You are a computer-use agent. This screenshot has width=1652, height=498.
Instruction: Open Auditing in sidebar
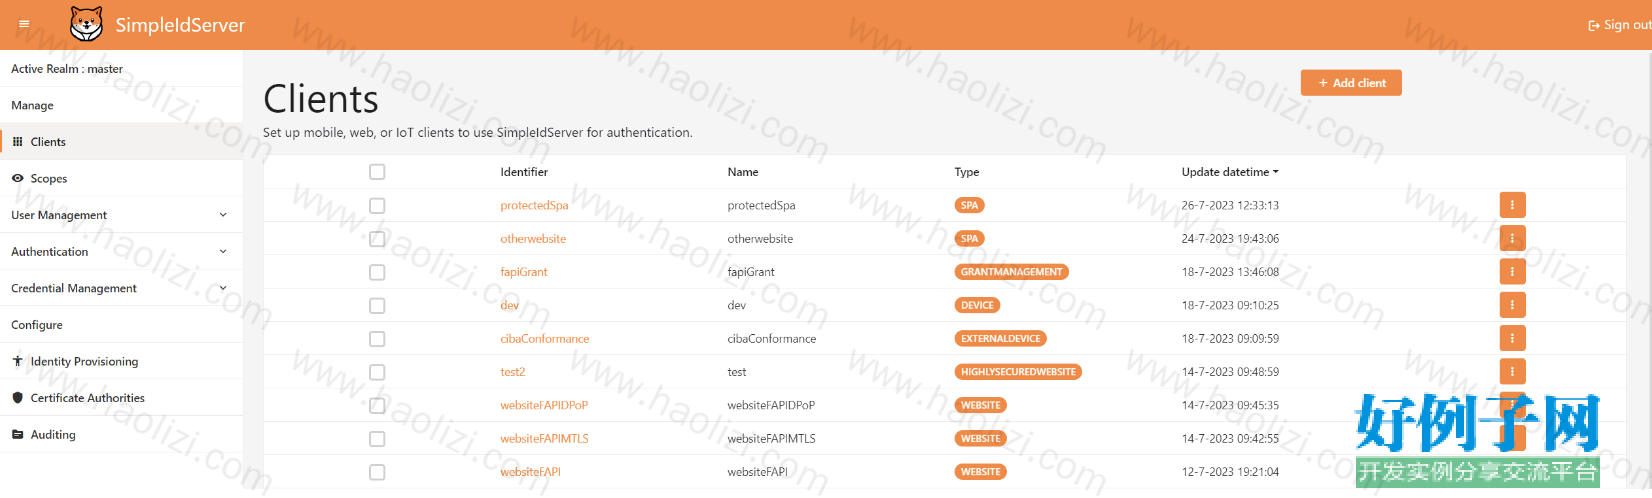[x=121, y=434]
